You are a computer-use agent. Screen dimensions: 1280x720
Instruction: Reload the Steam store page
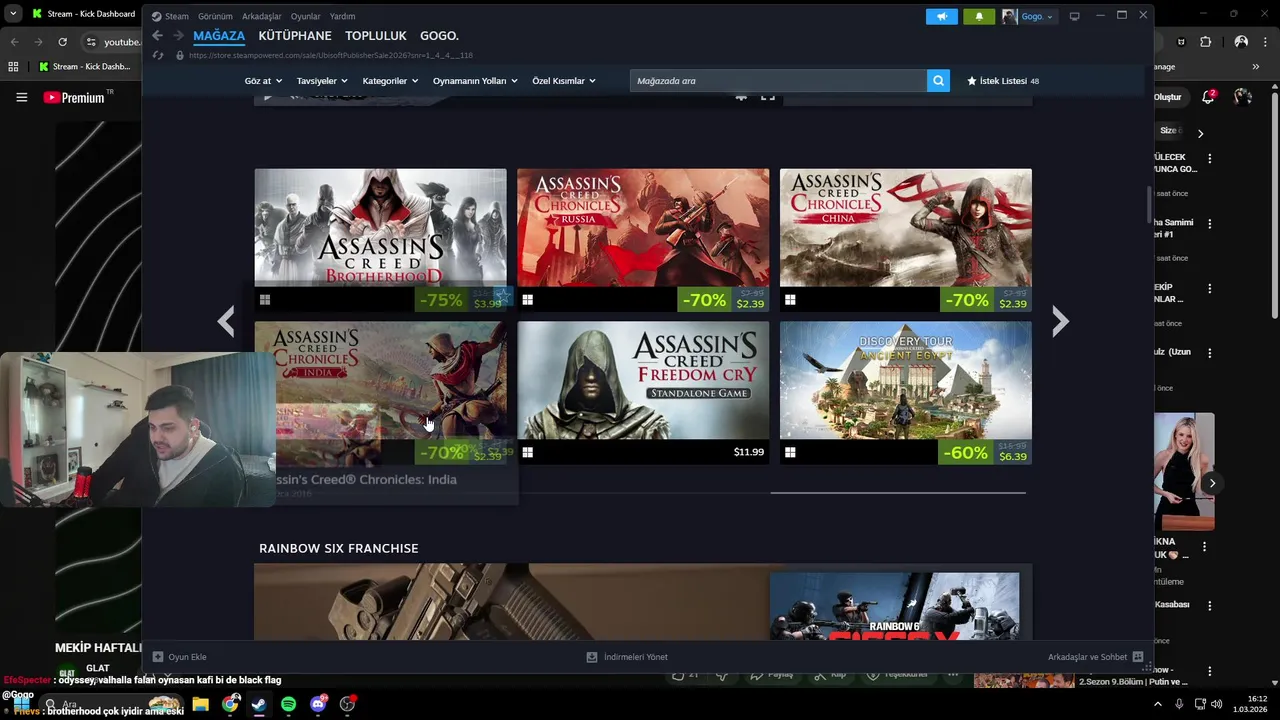pos(158,55)
